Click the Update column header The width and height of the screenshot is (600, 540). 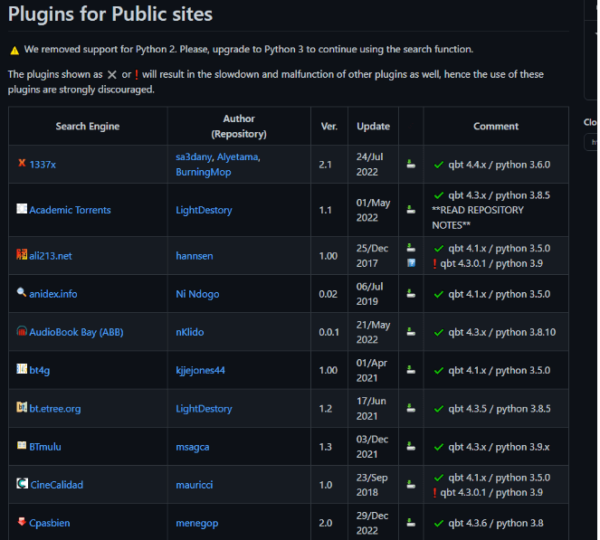[373, 127]
